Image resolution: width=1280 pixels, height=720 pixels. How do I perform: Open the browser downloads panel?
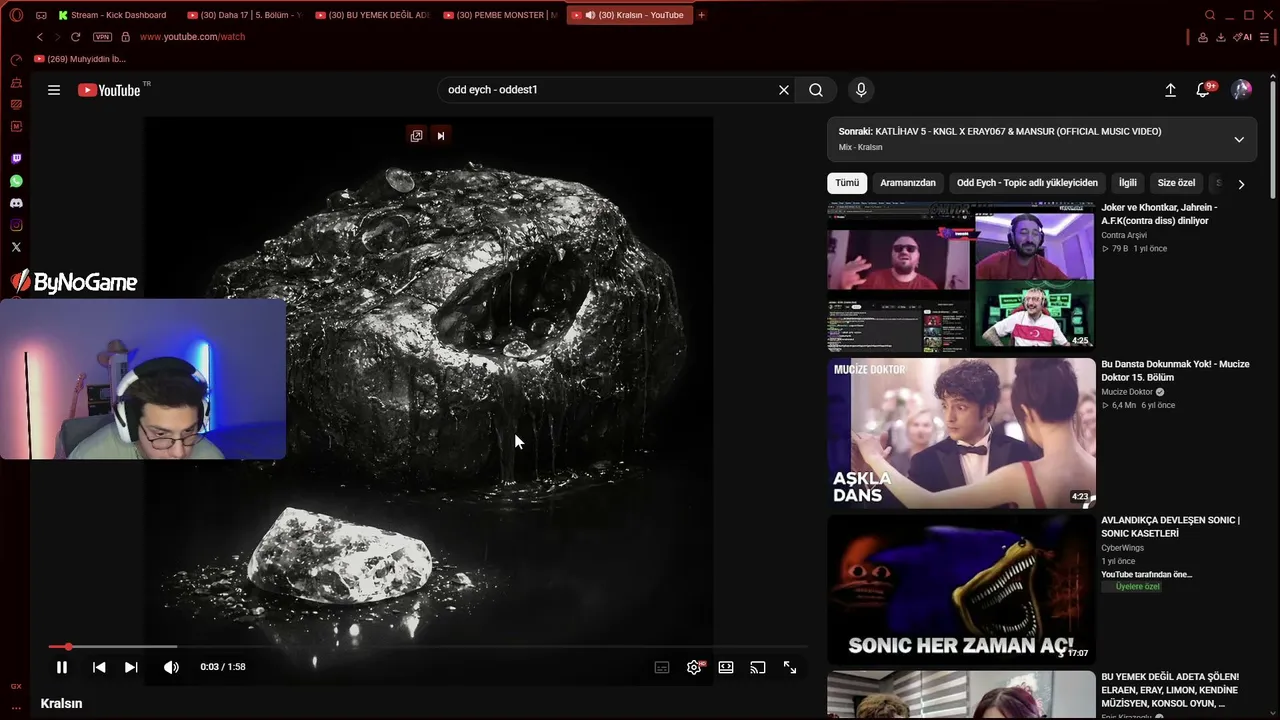pyautogui.click(x=1221, y=37)
